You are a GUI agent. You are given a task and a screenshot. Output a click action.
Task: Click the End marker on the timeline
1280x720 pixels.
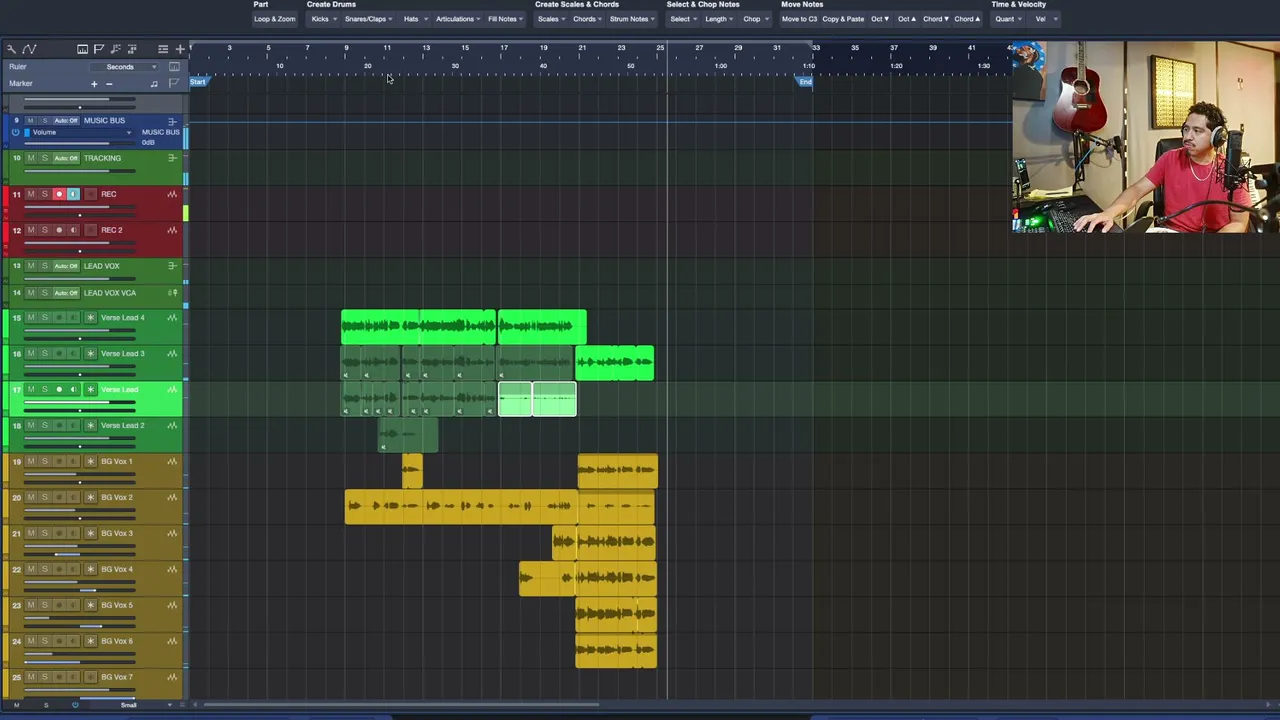click(x=805, y=82)
